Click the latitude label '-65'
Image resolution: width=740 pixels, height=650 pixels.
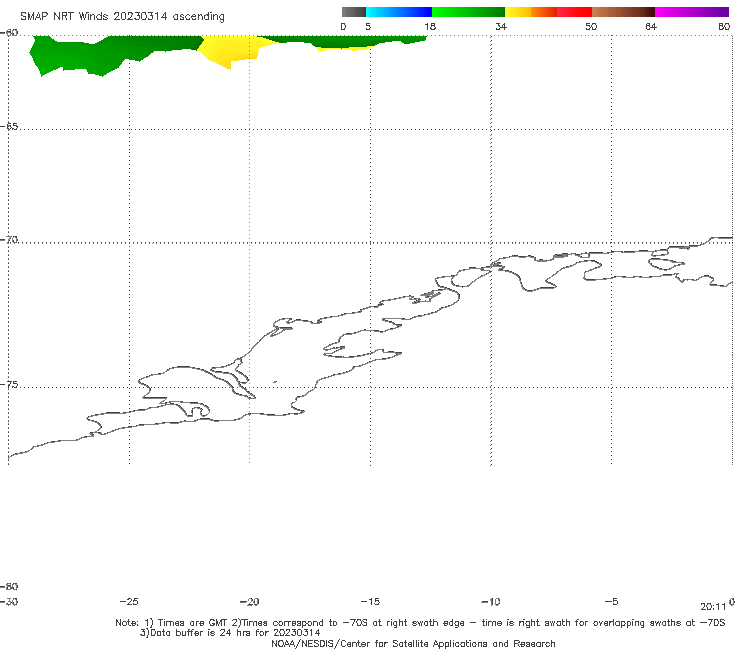point(9,127)
